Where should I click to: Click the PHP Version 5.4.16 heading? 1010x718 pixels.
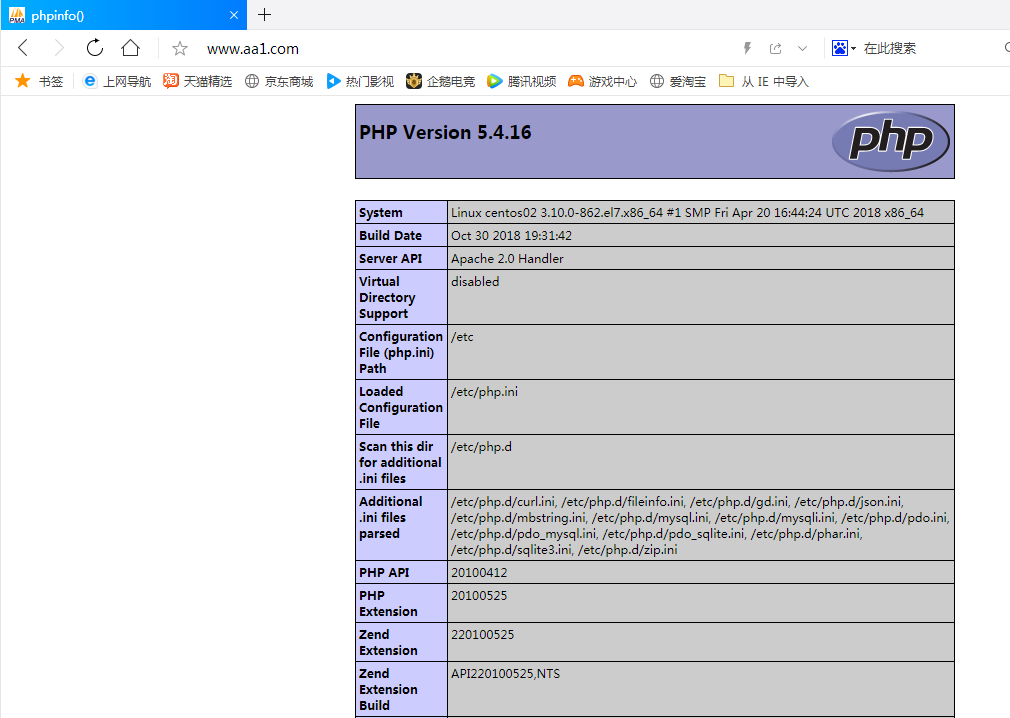coord(445,133)
